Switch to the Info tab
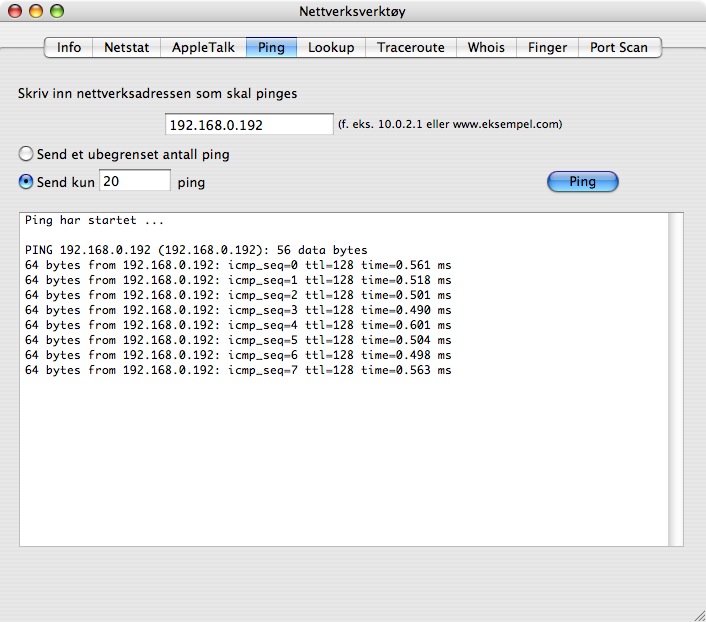The image size is (706, 622). coord(69,47)
